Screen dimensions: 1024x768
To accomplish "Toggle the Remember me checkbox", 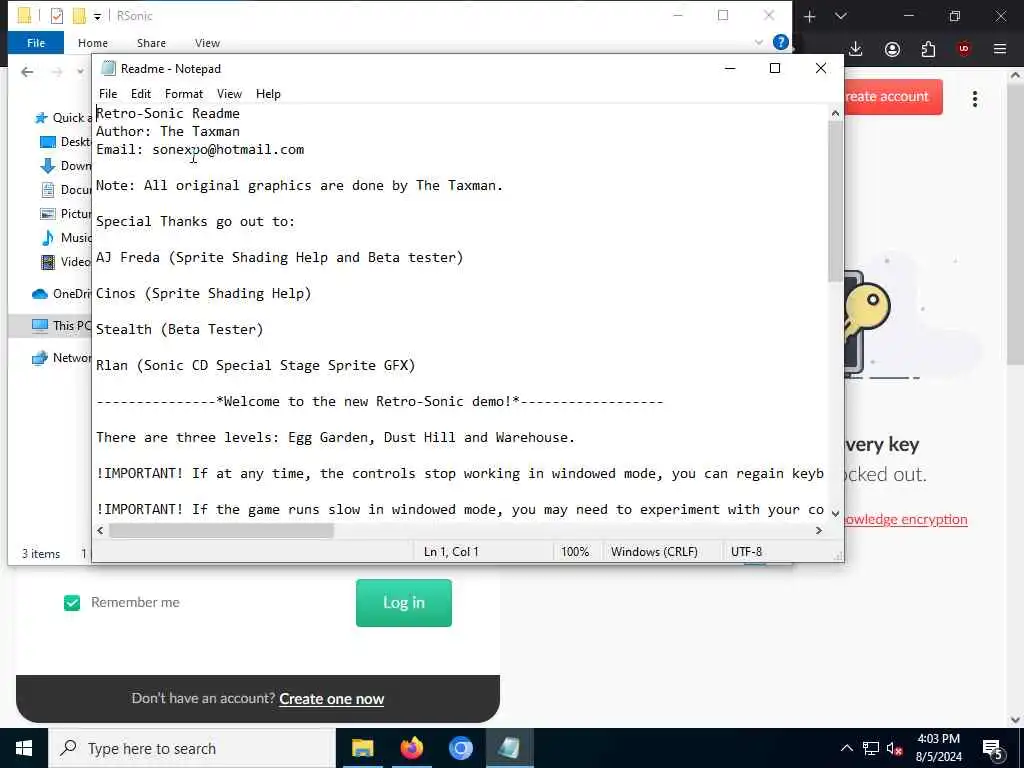I will pyautogui.click(x=72, y=603).
